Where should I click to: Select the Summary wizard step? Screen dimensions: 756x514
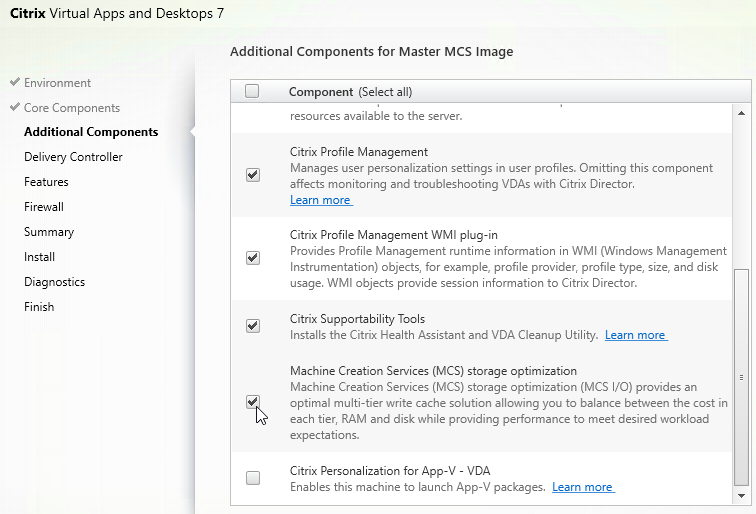click(49, 232)
